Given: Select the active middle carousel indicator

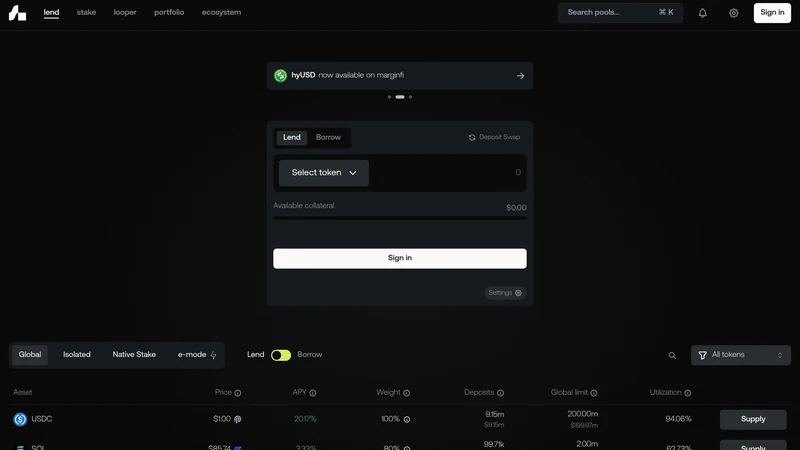Looking at the screenshot, I should tap(400, 97).
